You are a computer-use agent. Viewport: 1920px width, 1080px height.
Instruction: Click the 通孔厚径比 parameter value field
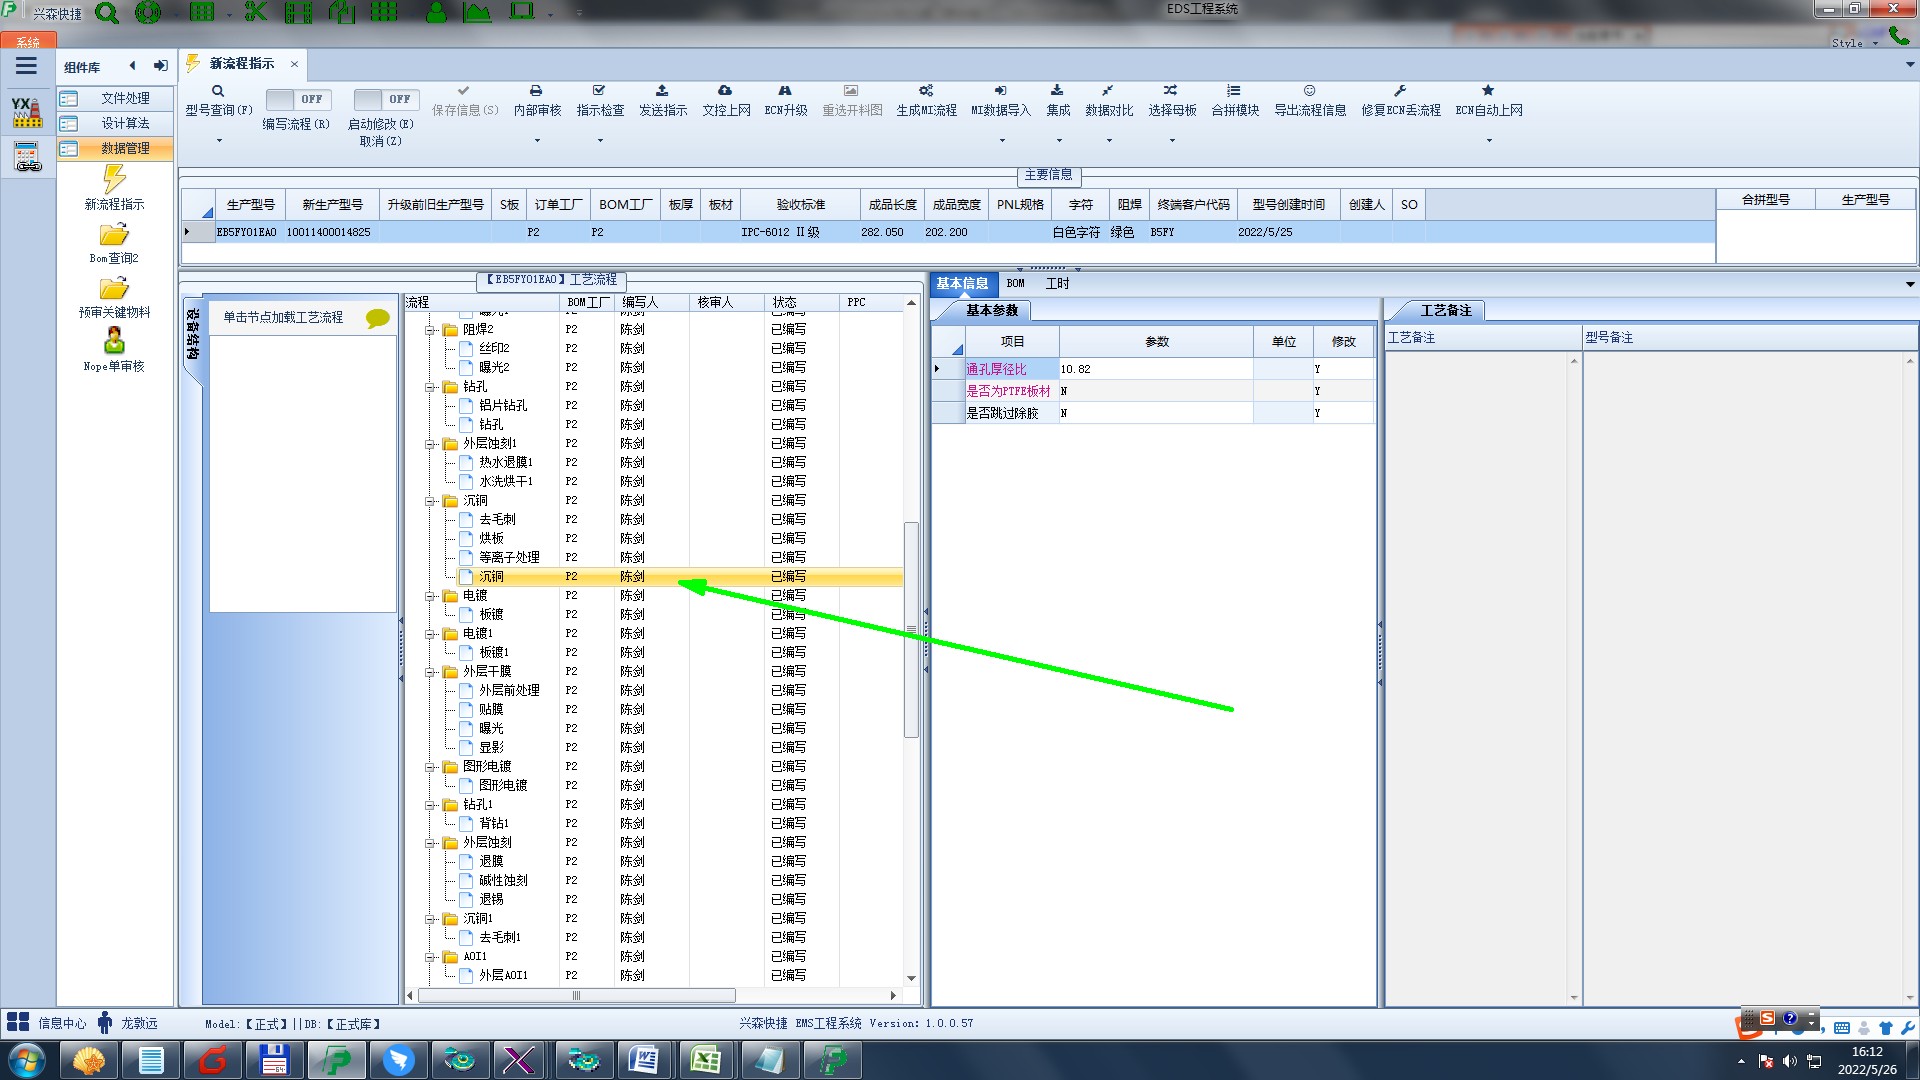(1155, 369)
